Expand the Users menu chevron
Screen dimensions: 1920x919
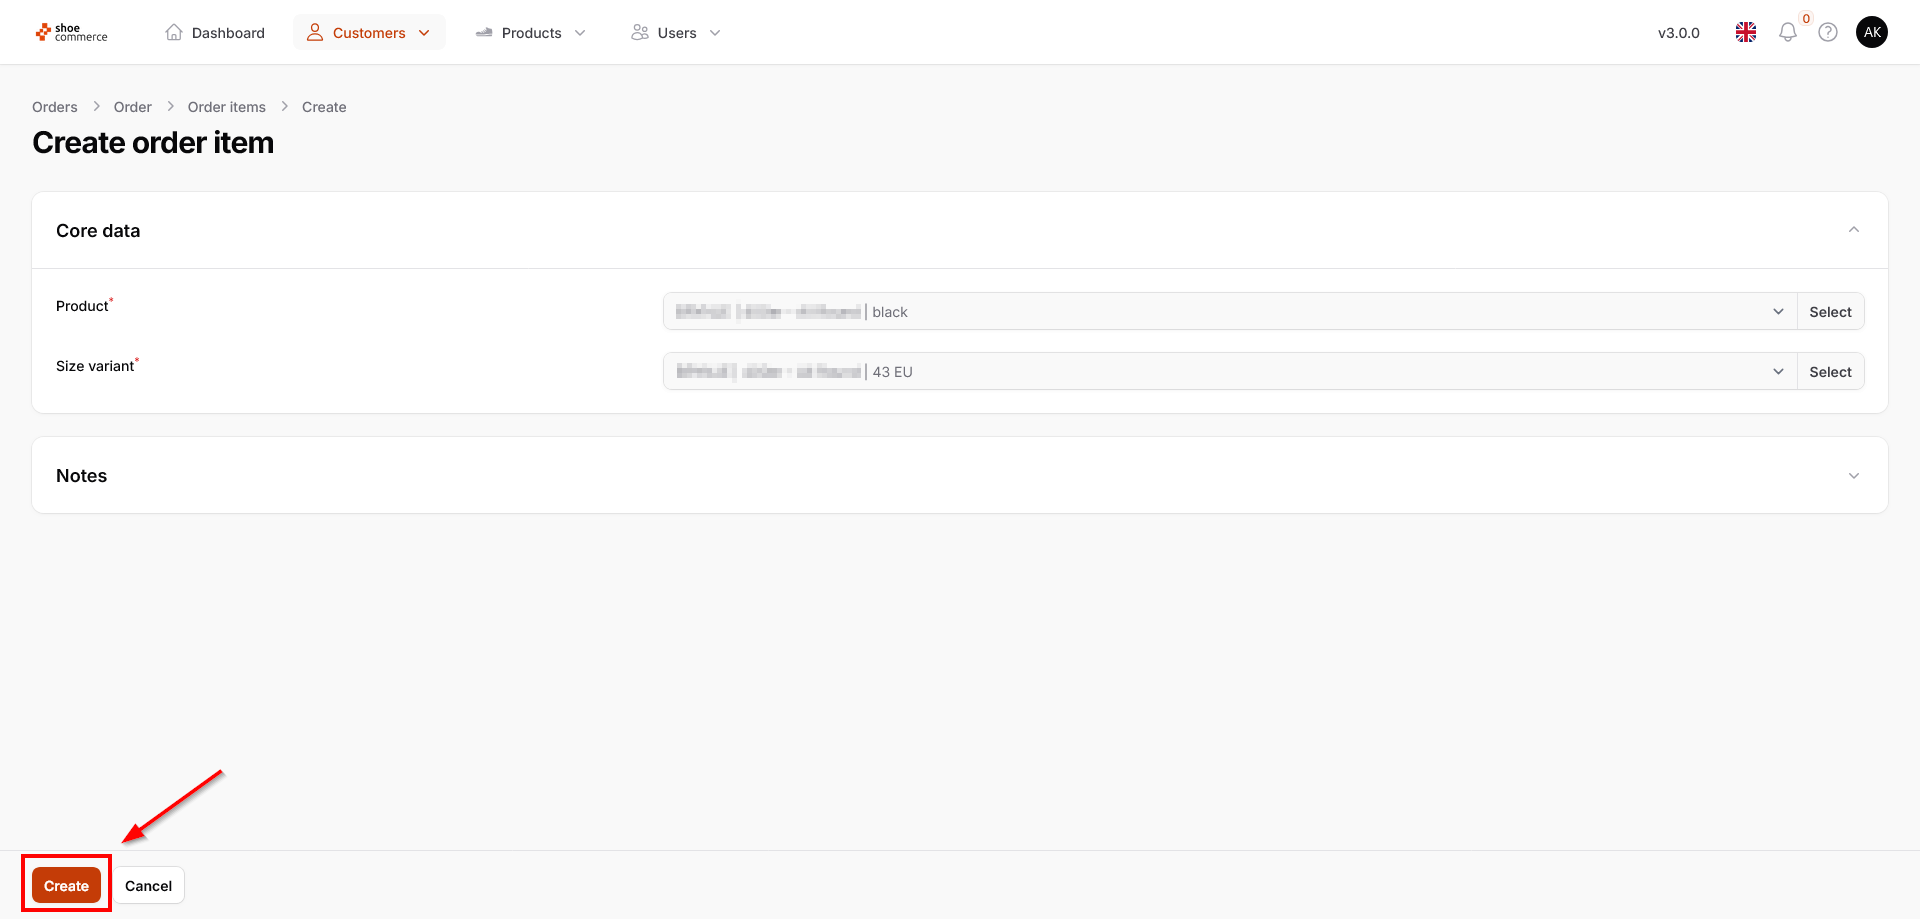pos(715,33)
